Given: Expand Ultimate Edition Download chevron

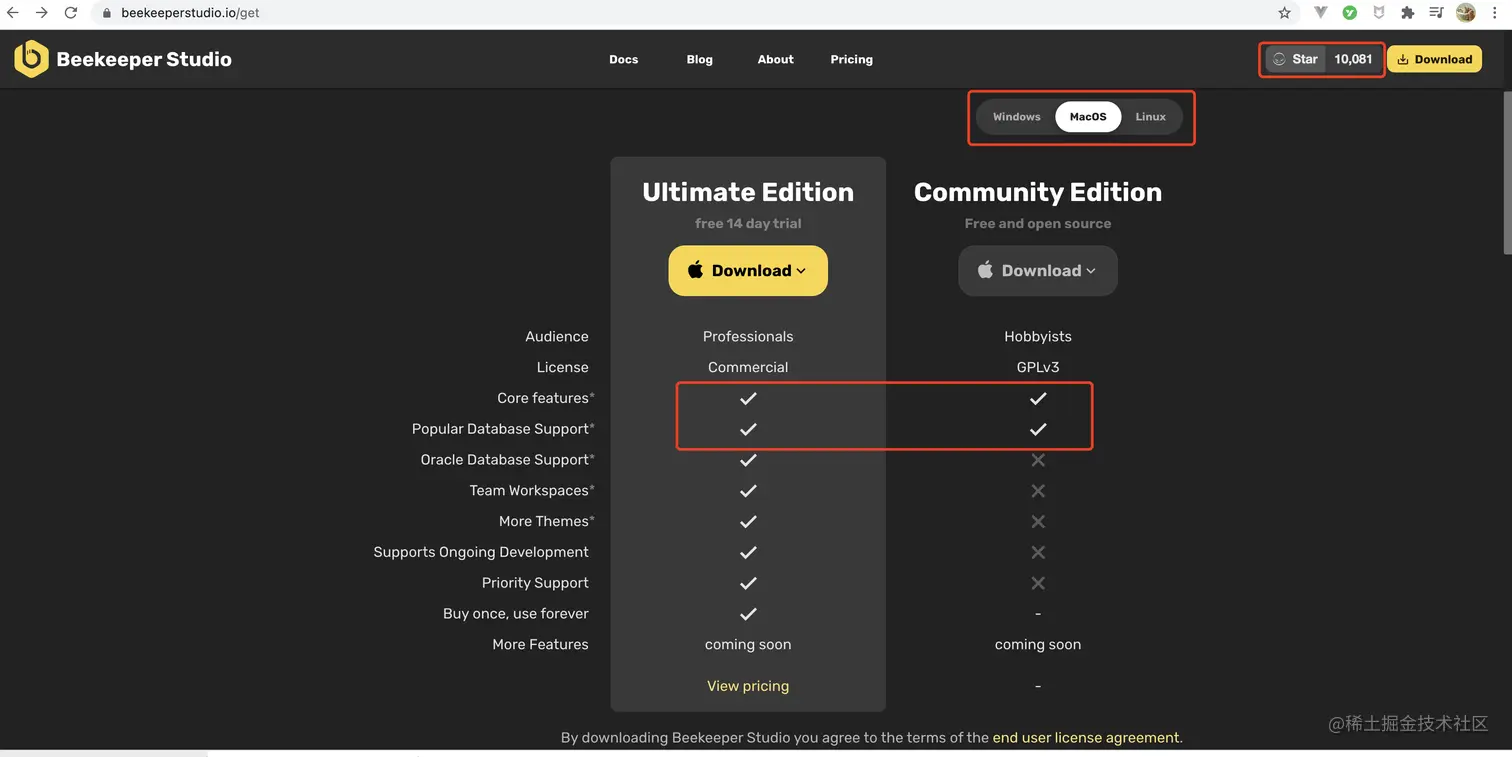Looking at the screenshot, I should [801, 271].
